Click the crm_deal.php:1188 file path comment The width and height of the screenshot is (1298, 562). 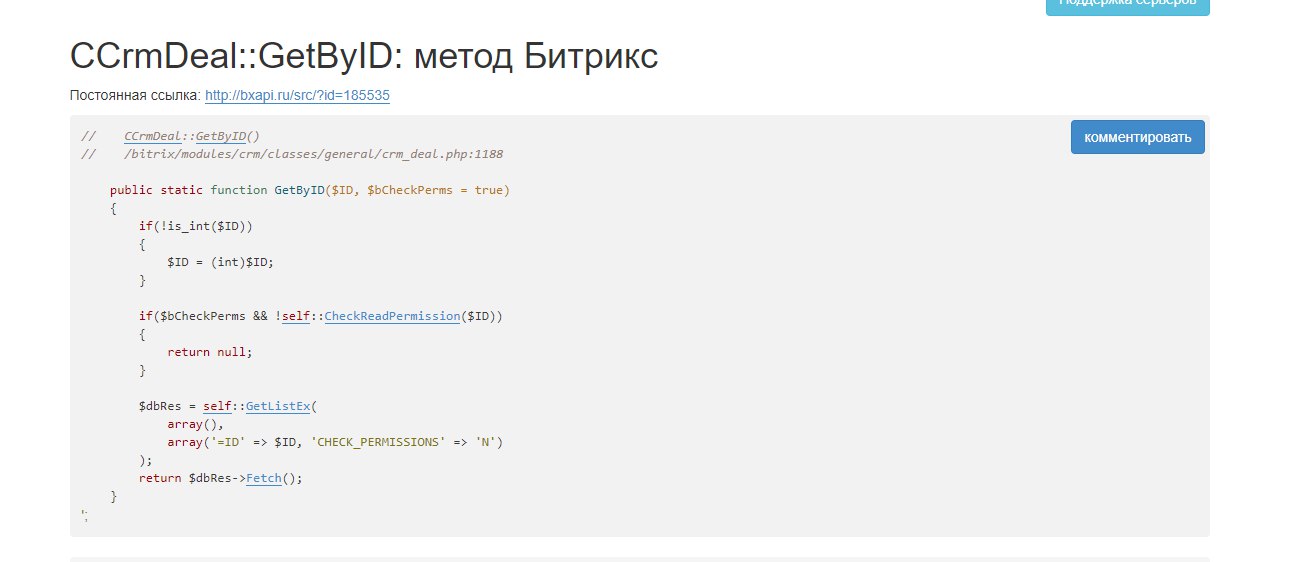313,154
